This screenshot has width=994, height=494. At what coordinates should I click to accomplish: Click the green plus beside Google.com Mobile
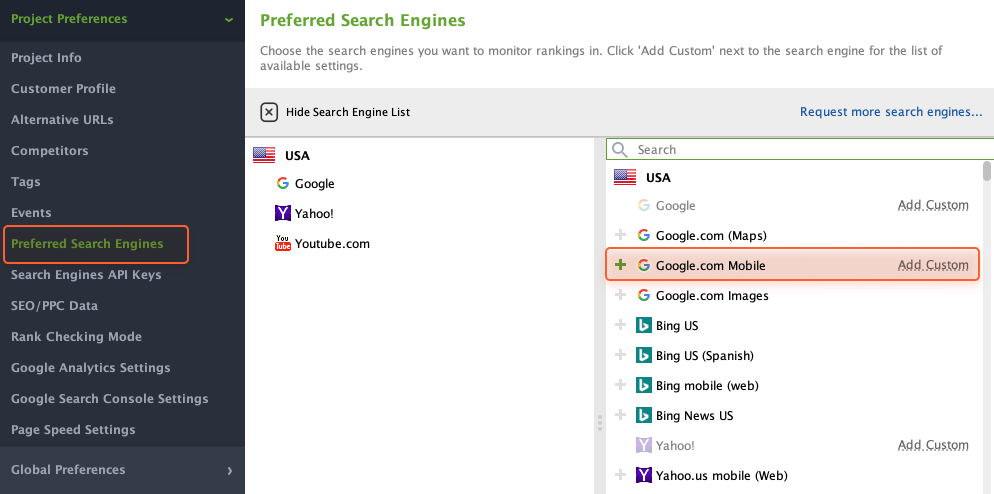621,265
